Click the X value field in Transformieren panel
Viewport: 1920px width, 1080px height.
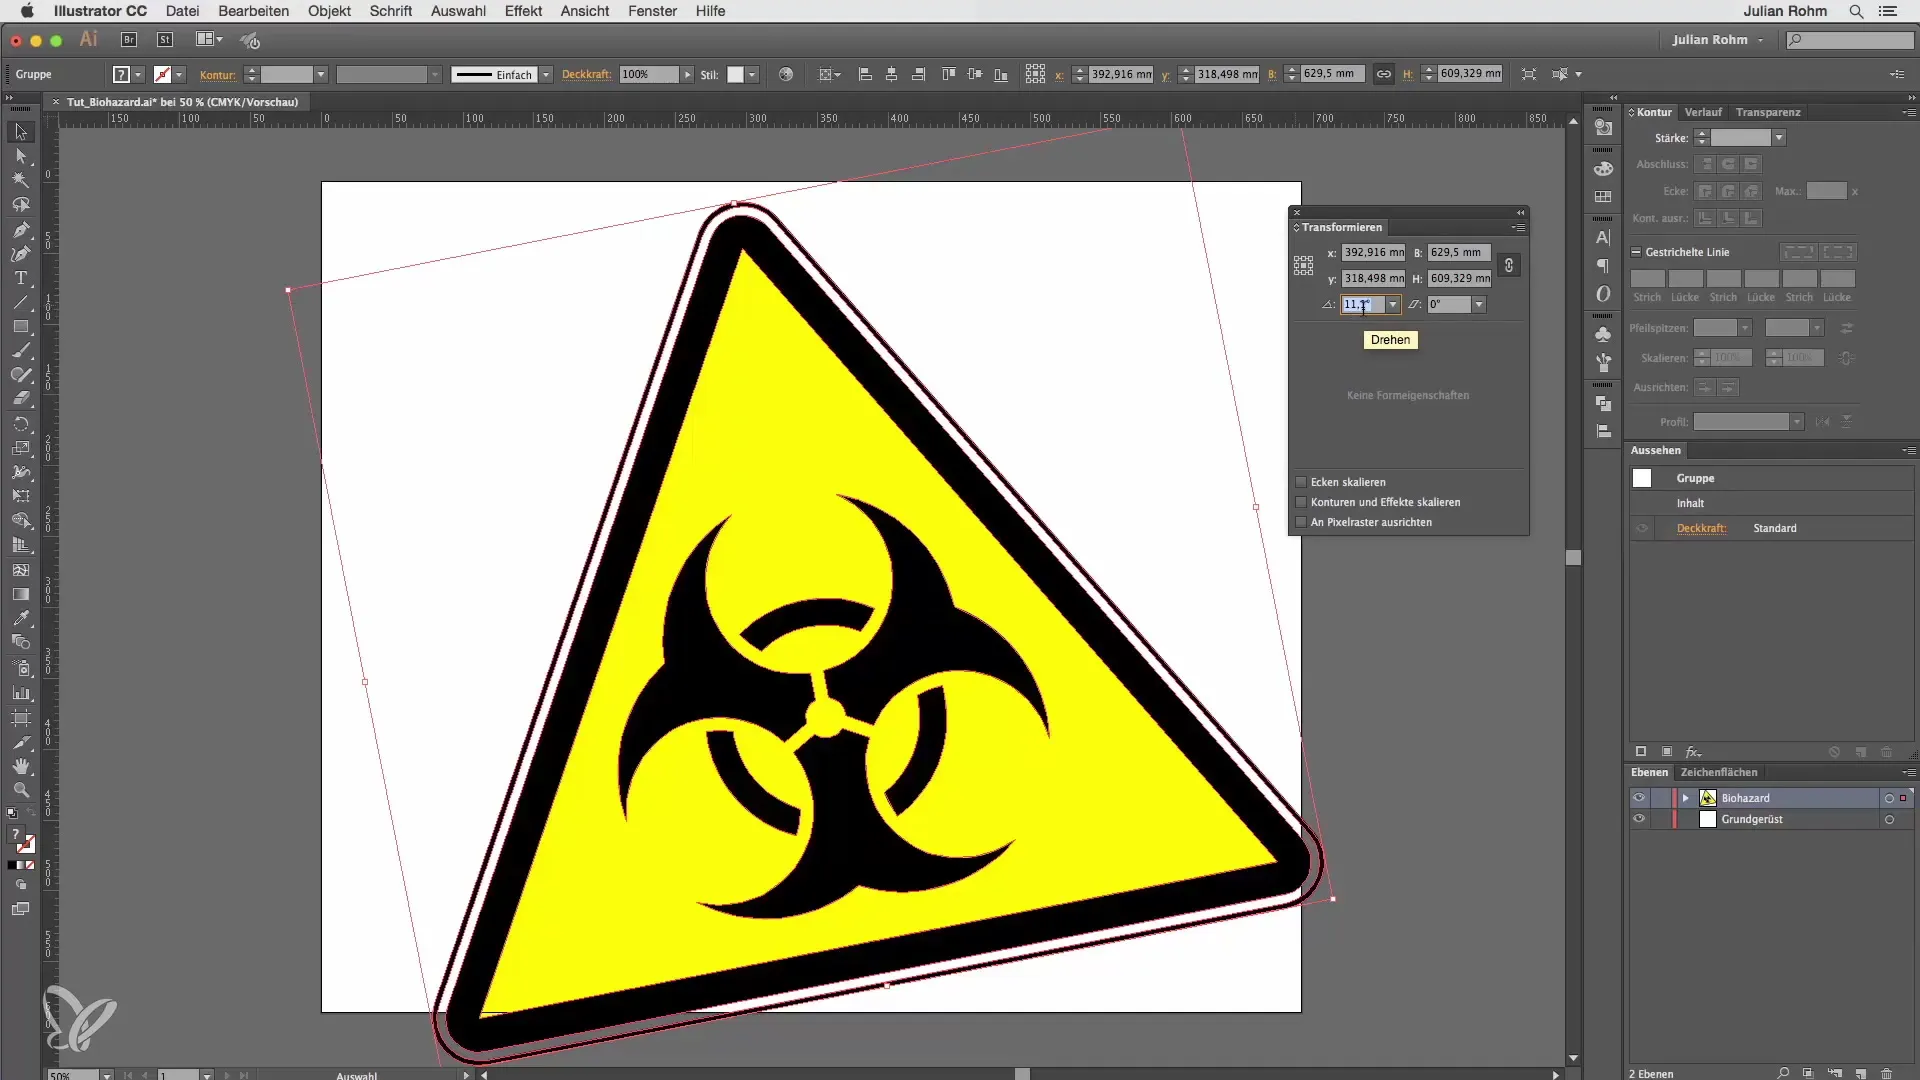click(x=1373, y=253)
